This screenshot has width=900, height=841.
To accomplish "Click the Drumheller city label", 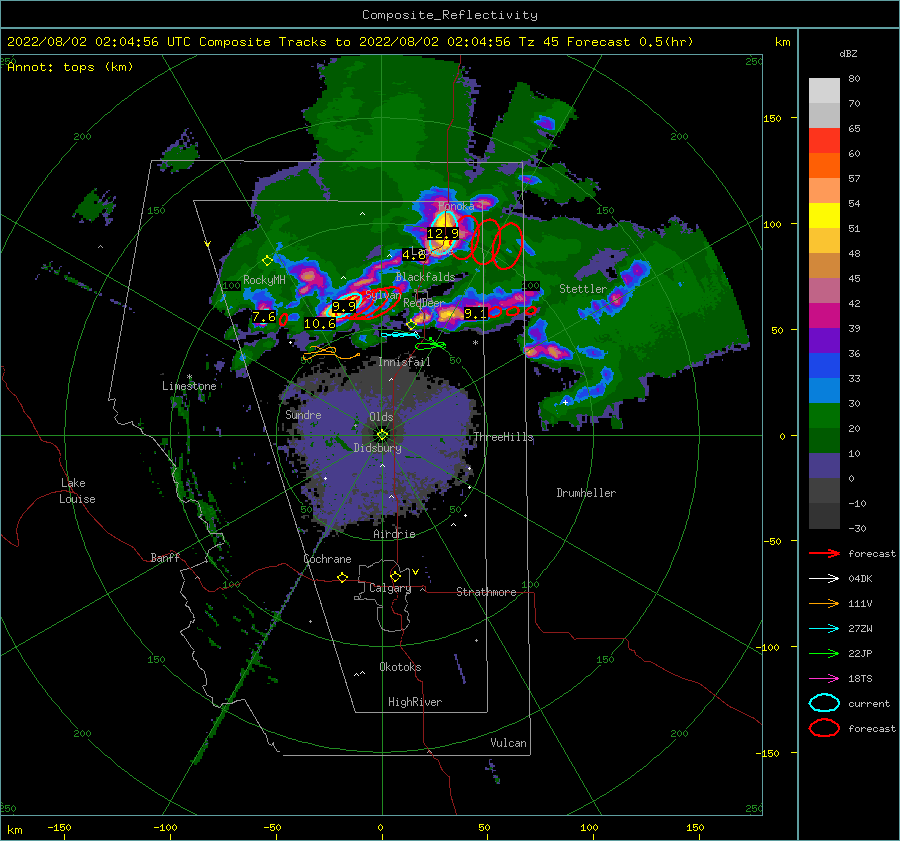I will pyautogui.click(x=586, y=493).
